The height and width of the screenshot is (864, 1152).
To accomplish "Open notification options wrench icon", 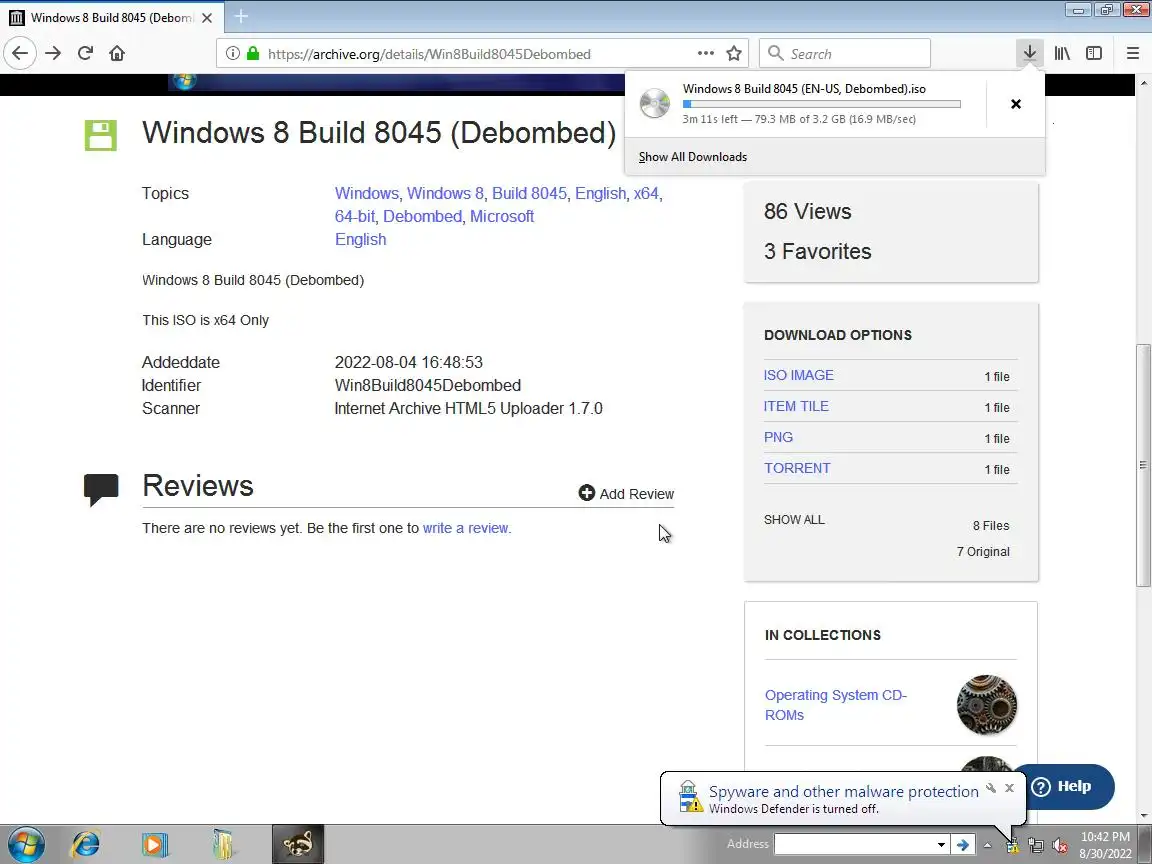I will pos(991,788).
